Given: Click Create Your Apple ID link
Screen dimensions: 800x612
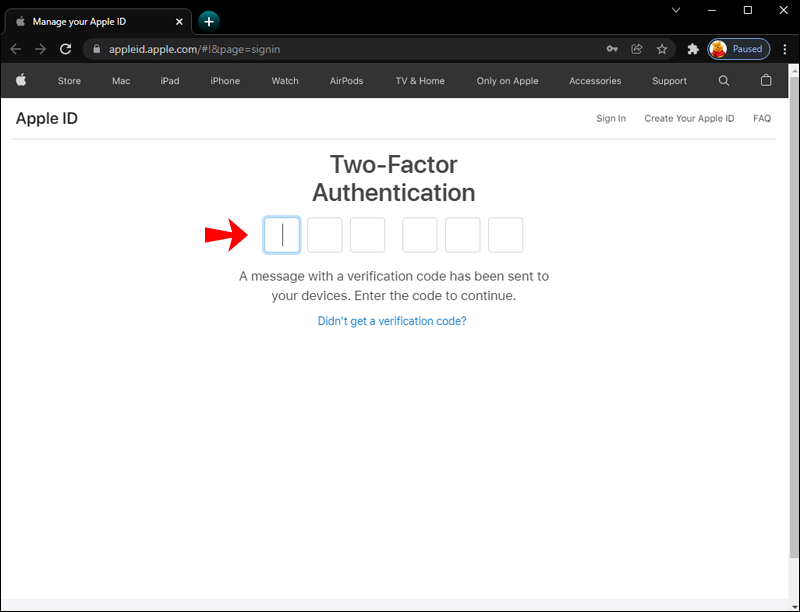Looking at the screenshot, I should tap(689, 118).
